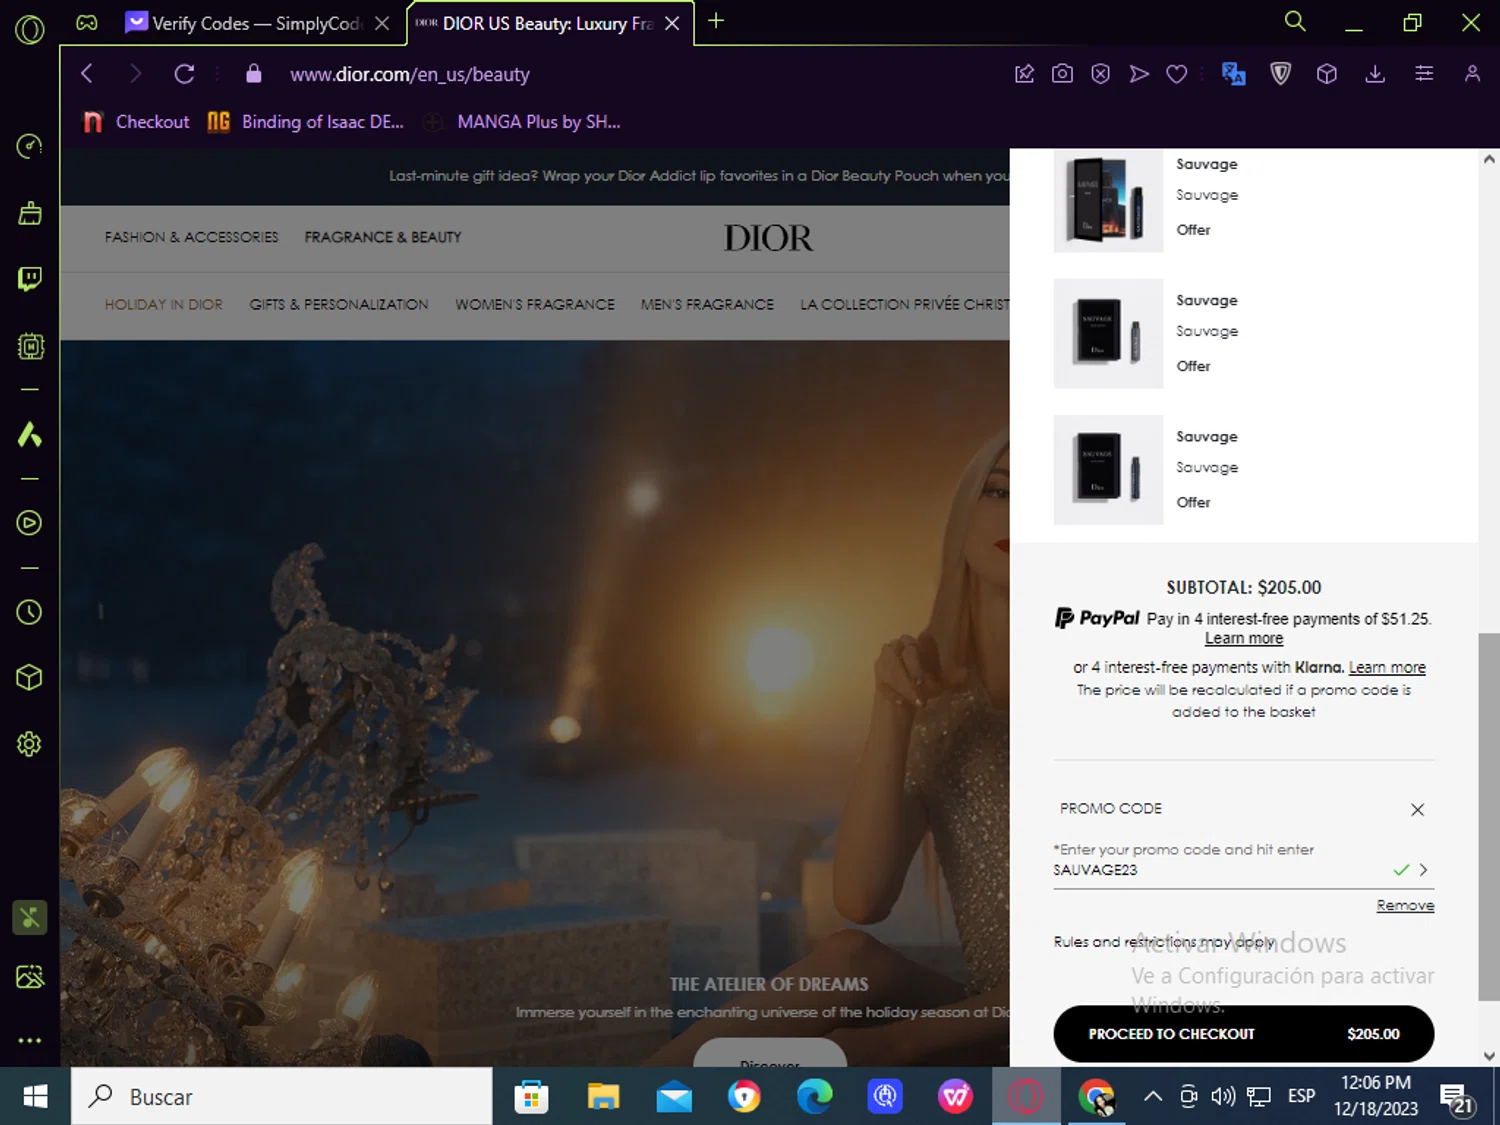Image resolution: width=1500 pixels, height=1125 pixels.
Task: Open Twitch panel in sidebar
Action: [x=30, y=279]
